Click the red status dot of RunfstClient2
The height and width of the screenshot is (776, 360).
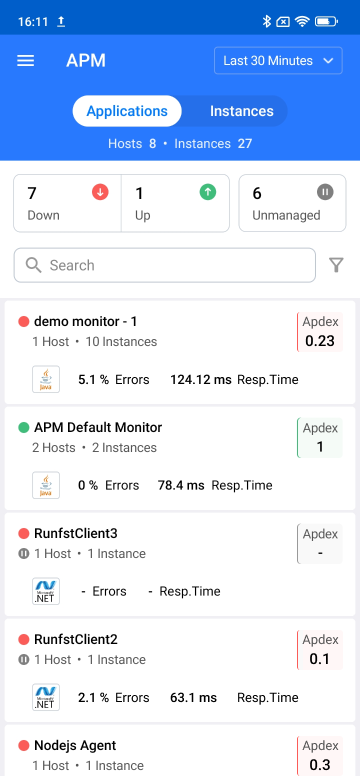point(24,639)
